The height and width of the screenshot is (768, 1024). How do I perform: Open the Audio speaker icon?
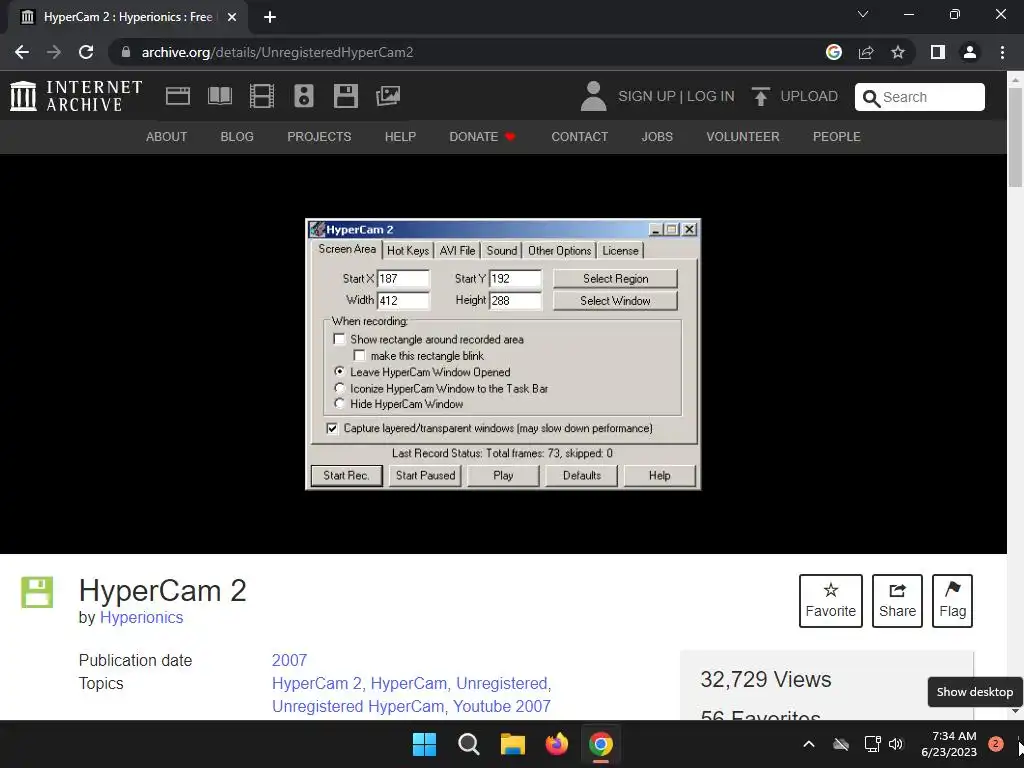(x=304, y=96)
